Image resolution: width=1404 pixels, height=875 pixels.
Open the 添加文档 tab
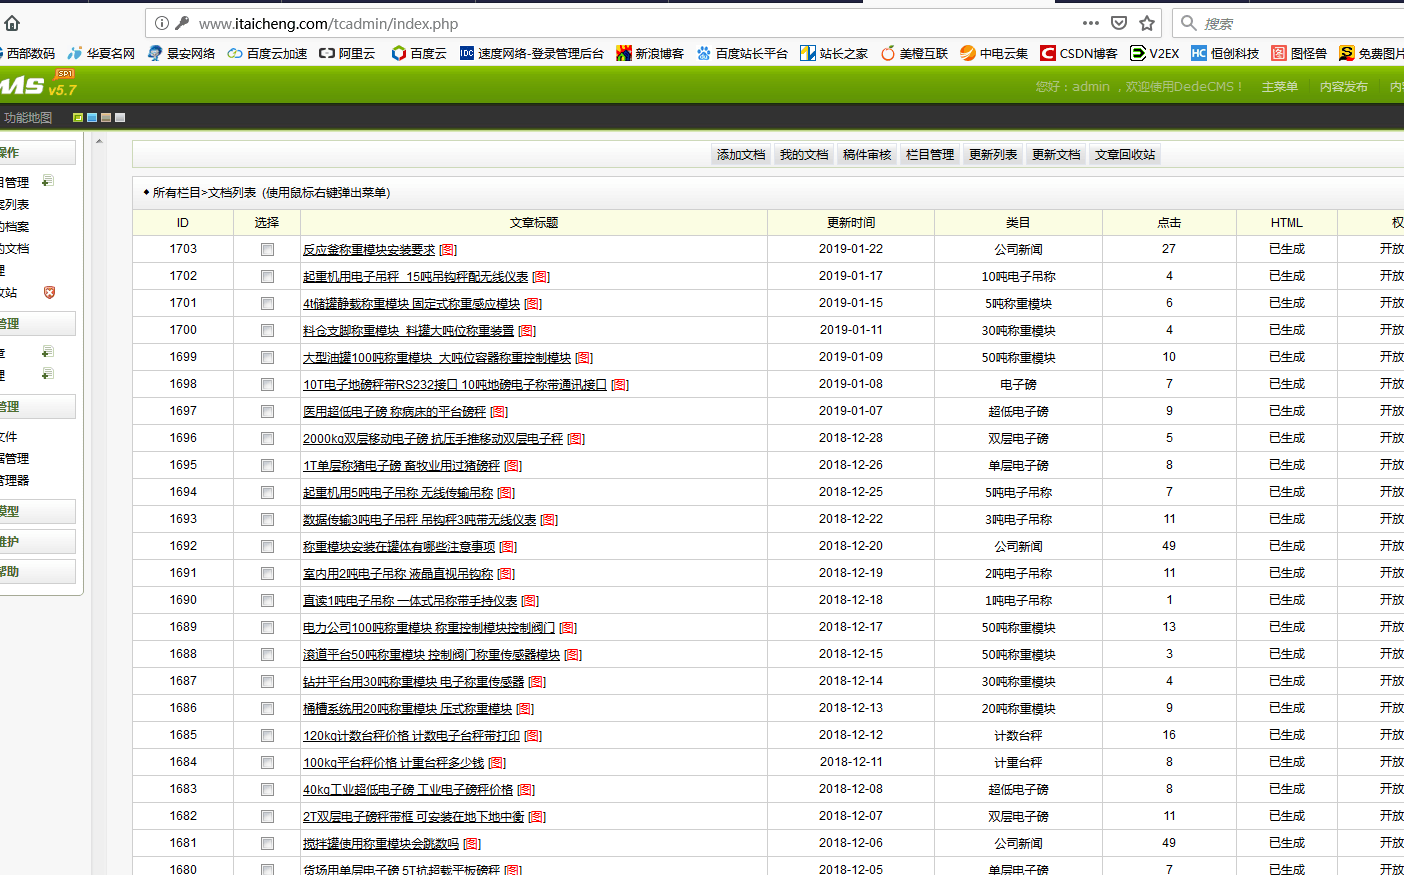pos(741,155)
